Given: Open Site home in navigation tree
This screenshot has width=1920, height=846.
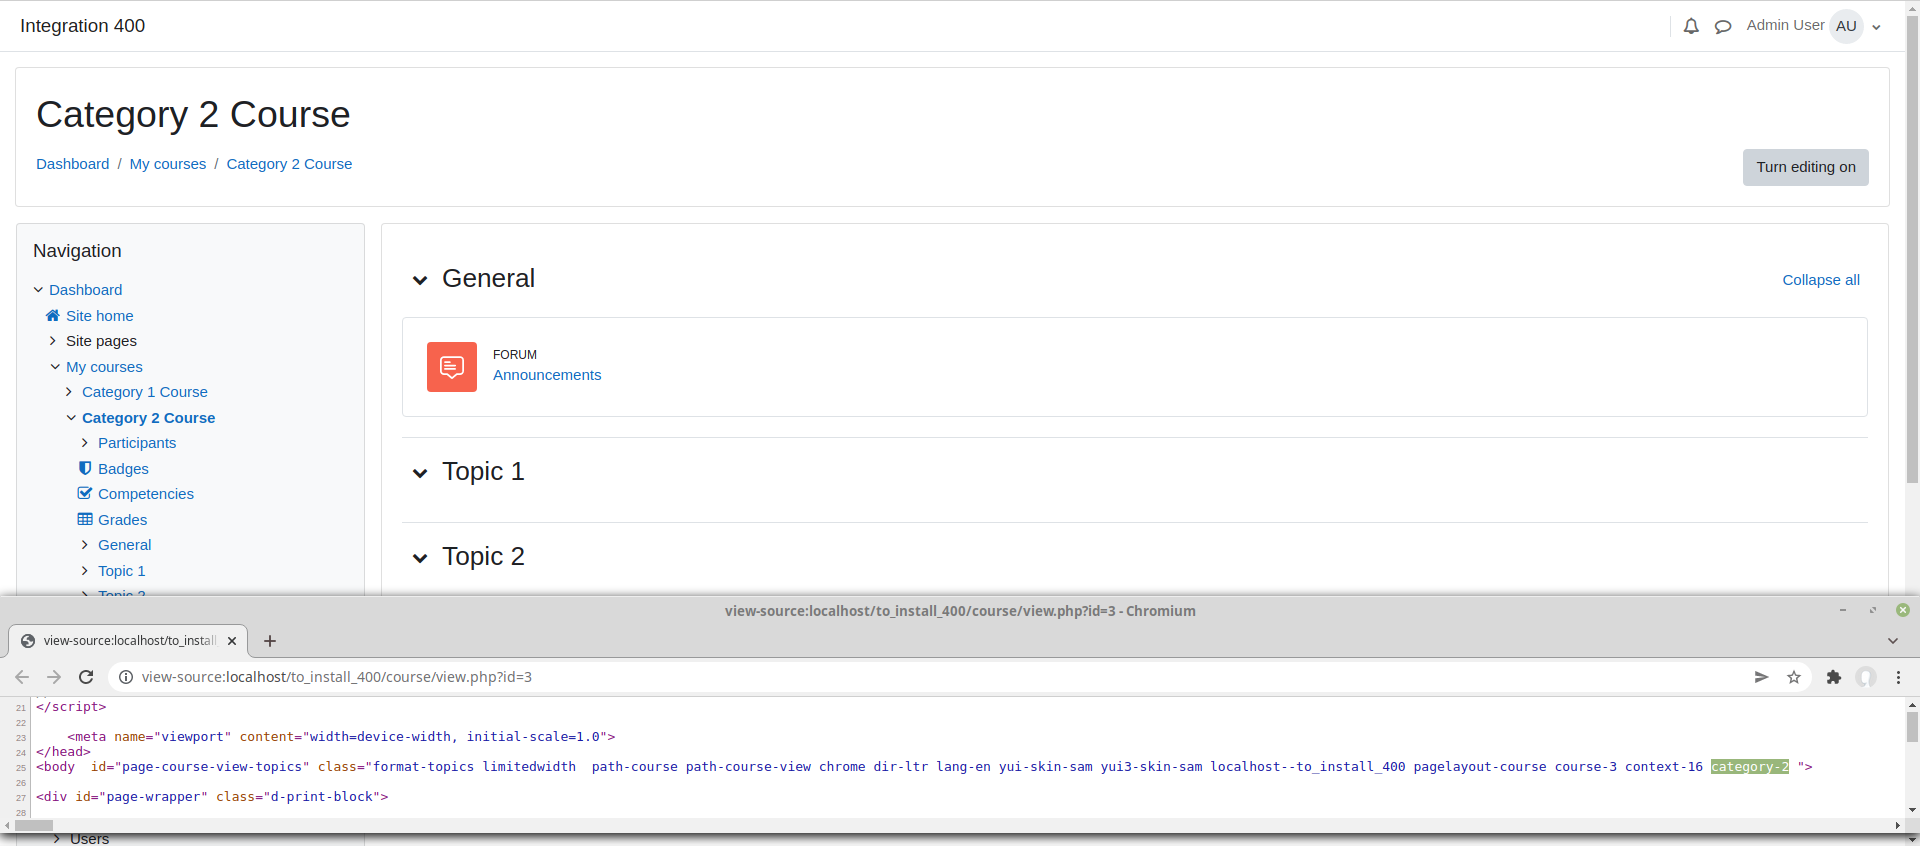Looking at the screenshot, I should (100, 316).
